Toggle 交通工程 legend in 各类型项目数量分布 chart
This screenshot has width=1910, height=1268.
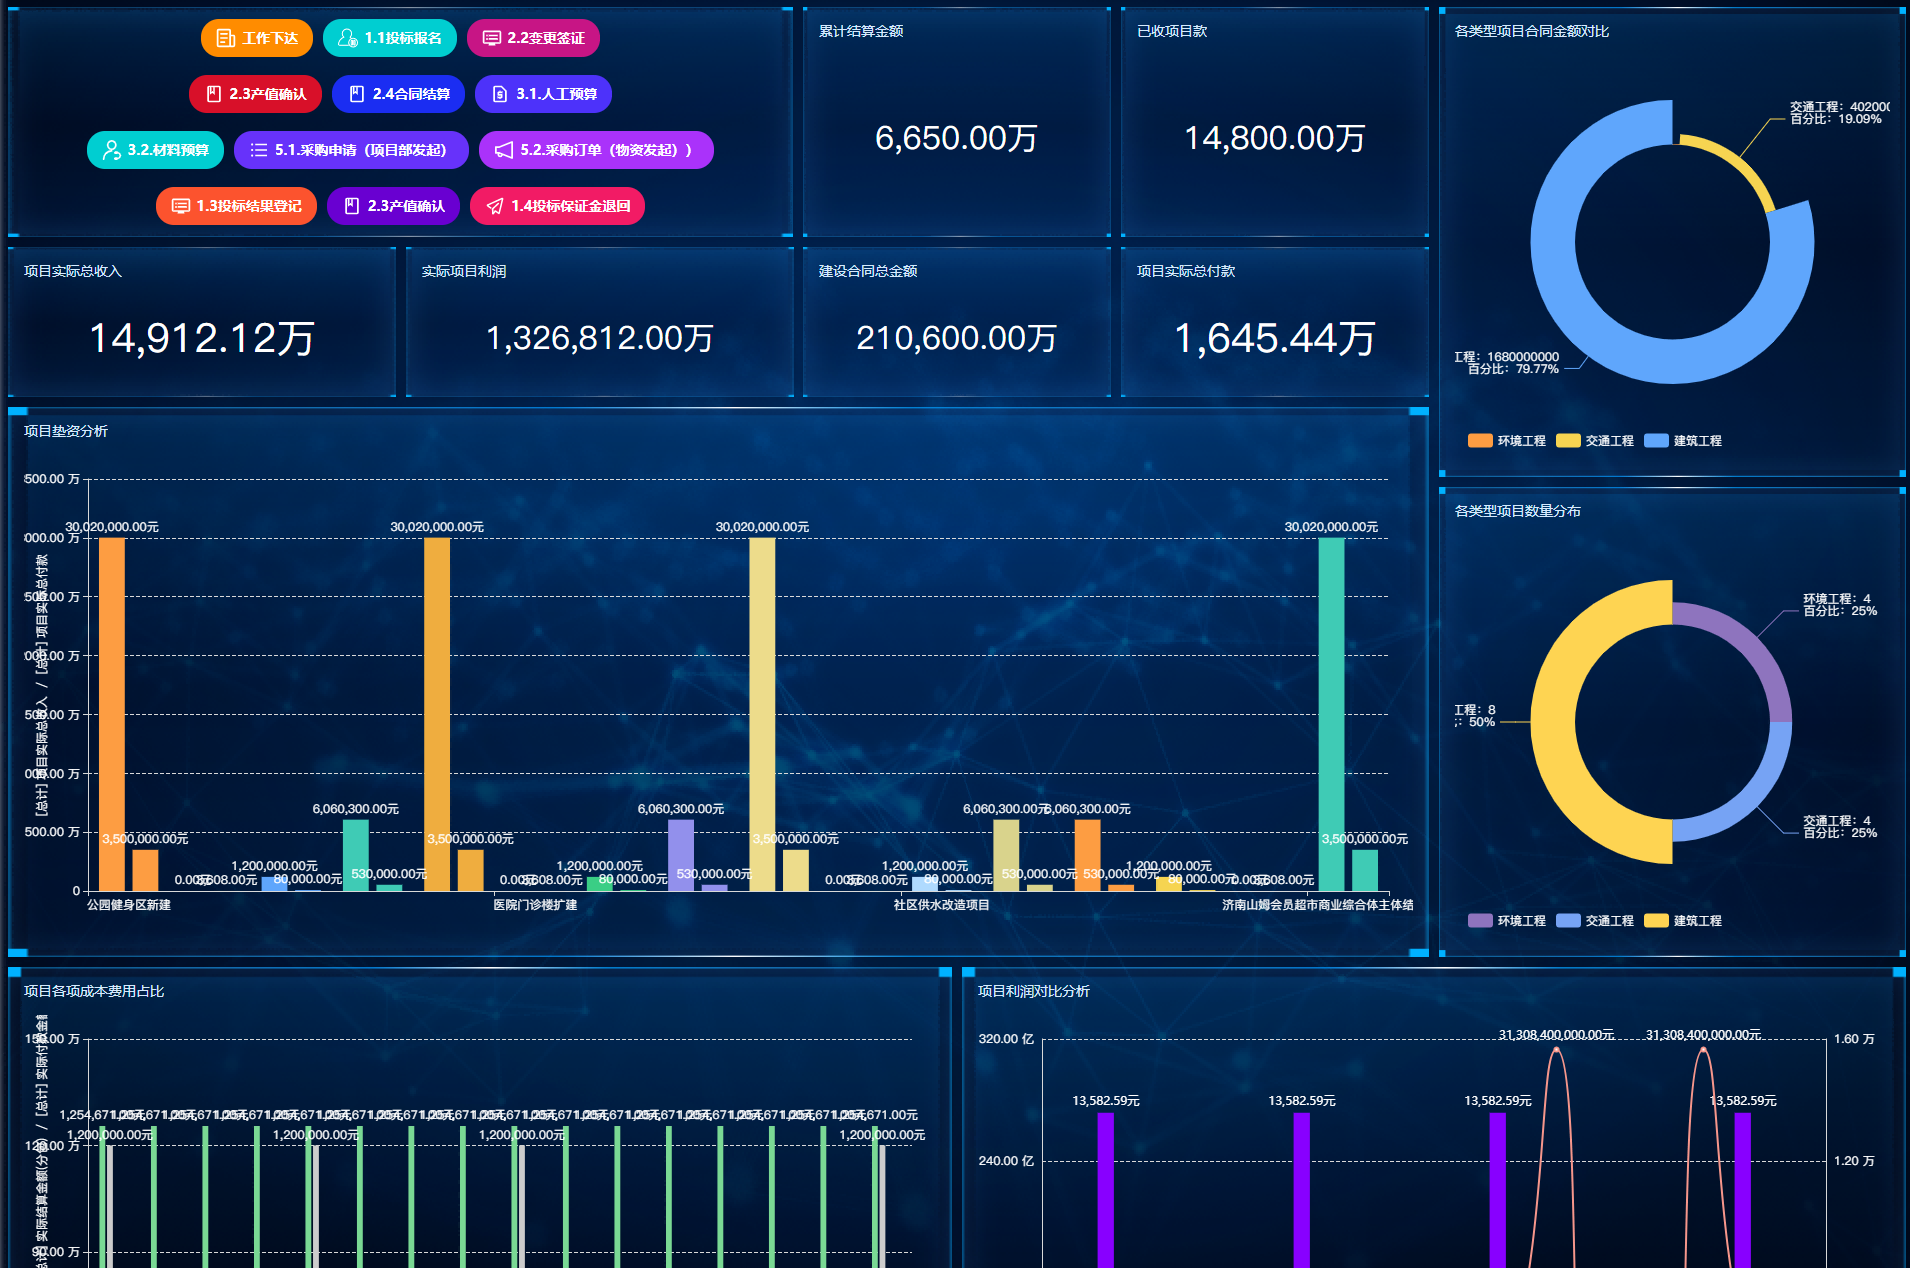coord(1595,921)
